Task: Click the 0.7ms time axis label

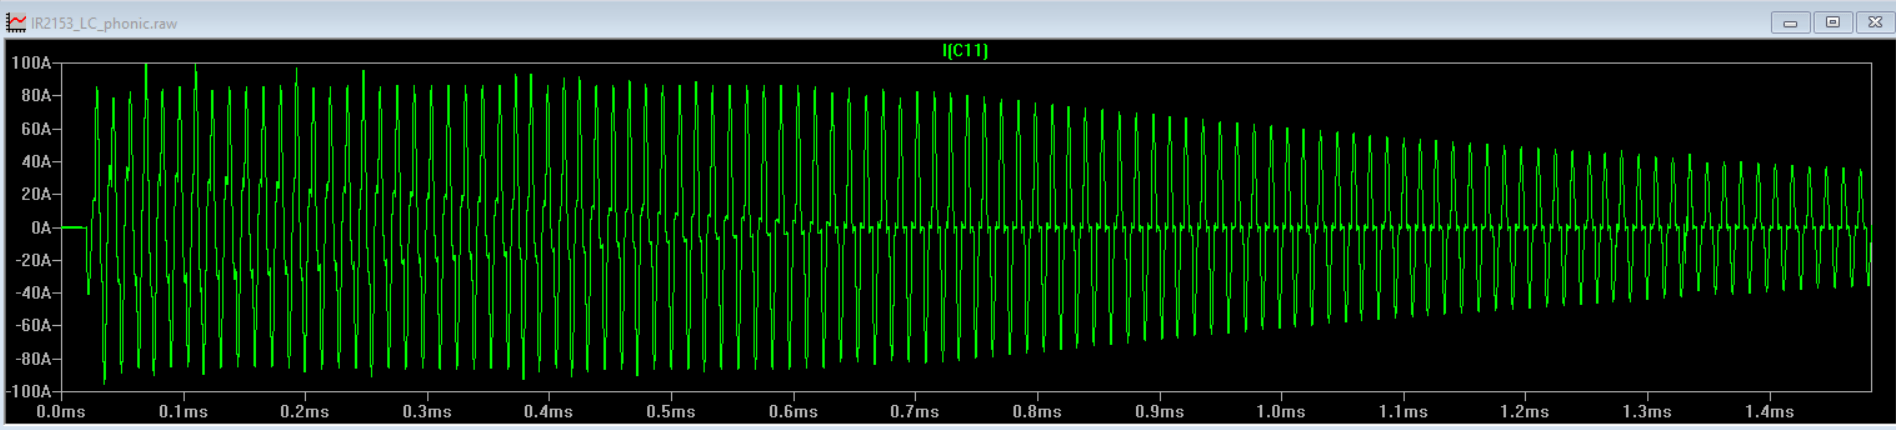Action: [915, 412]
